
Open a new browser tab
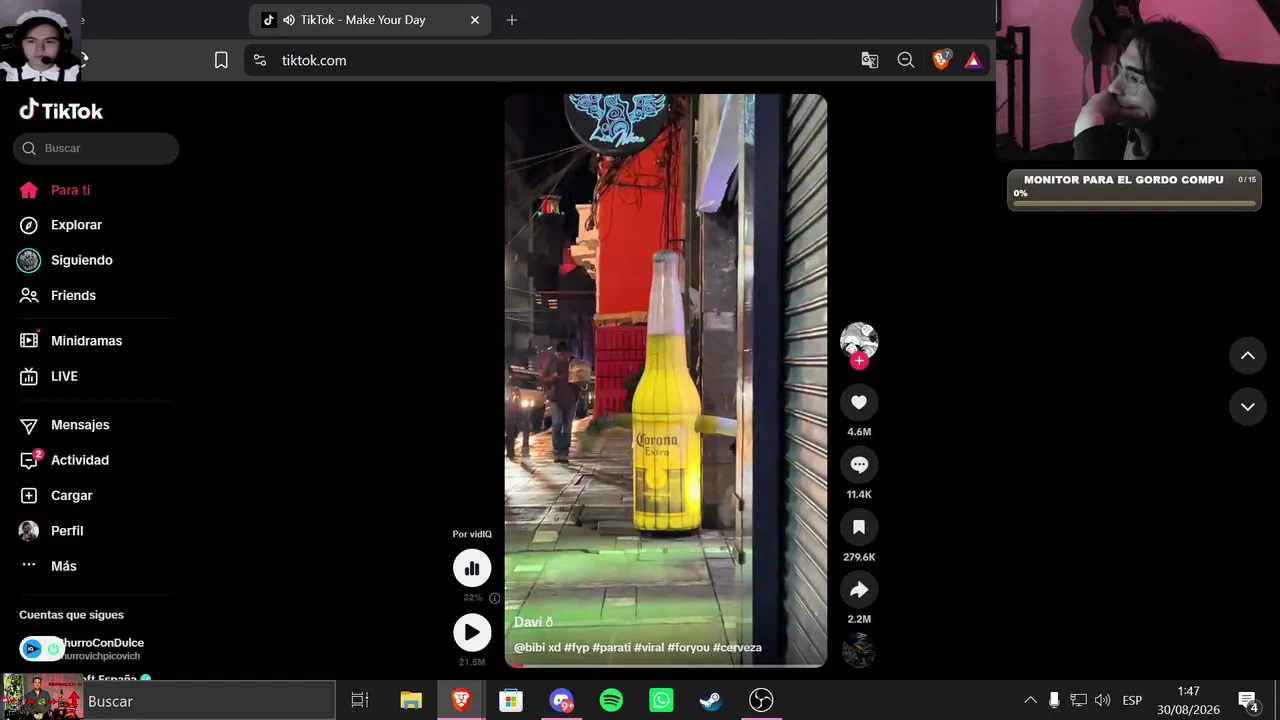(x=512, y=20)
